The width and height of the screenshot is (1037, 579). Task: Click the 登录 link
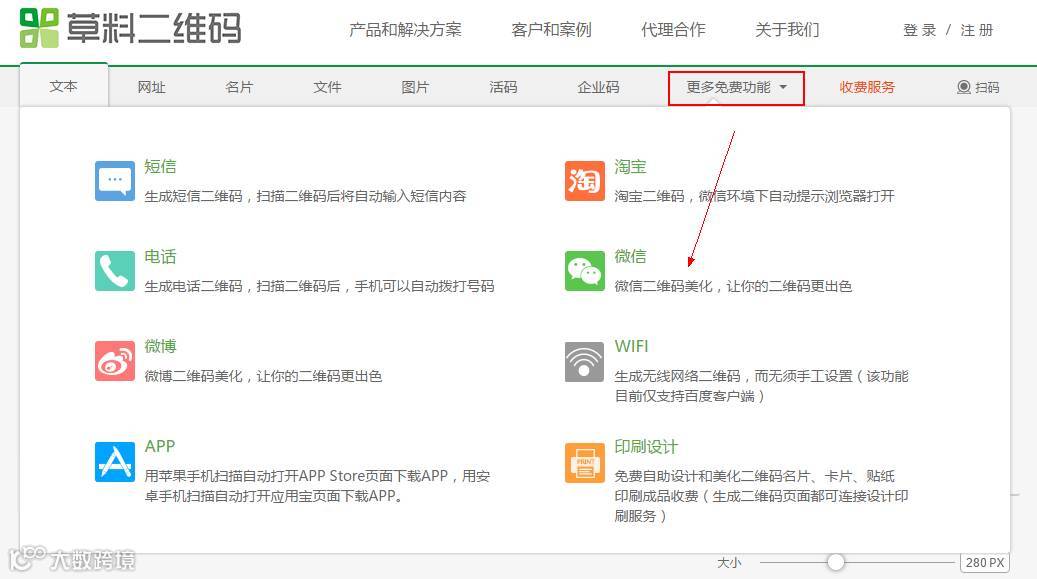[920, 30]
